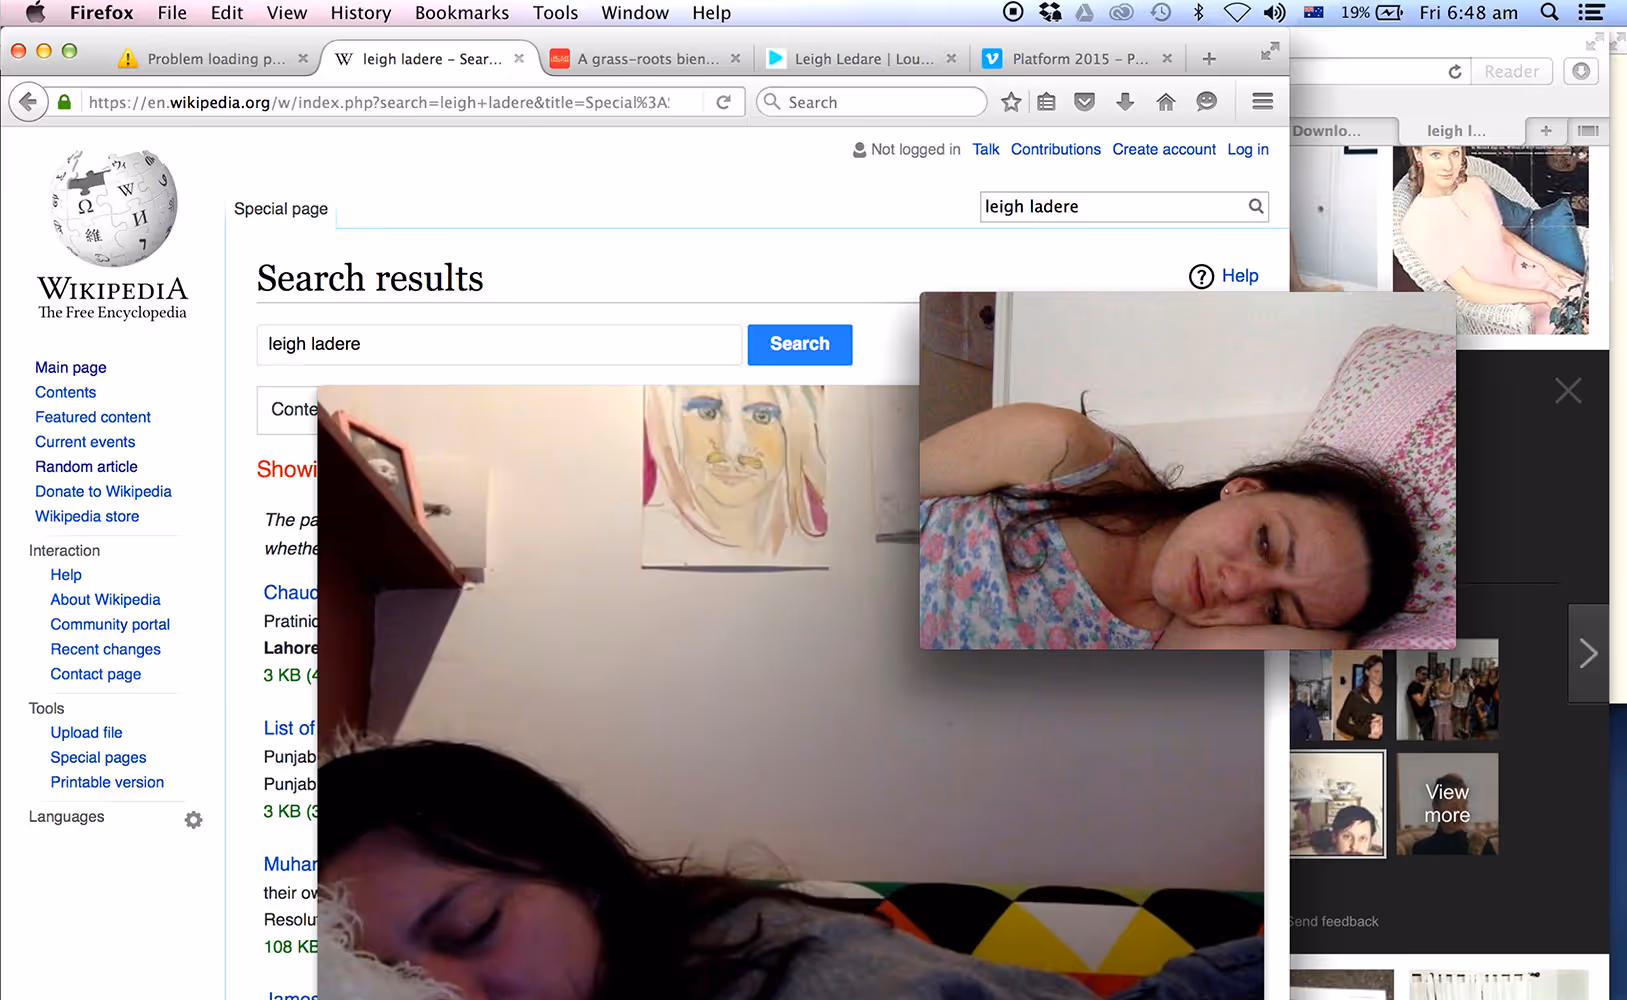
Task: Enter full screen with the Firefox expand arrows
Action: pyautogui.click(x=1269, y=52)
